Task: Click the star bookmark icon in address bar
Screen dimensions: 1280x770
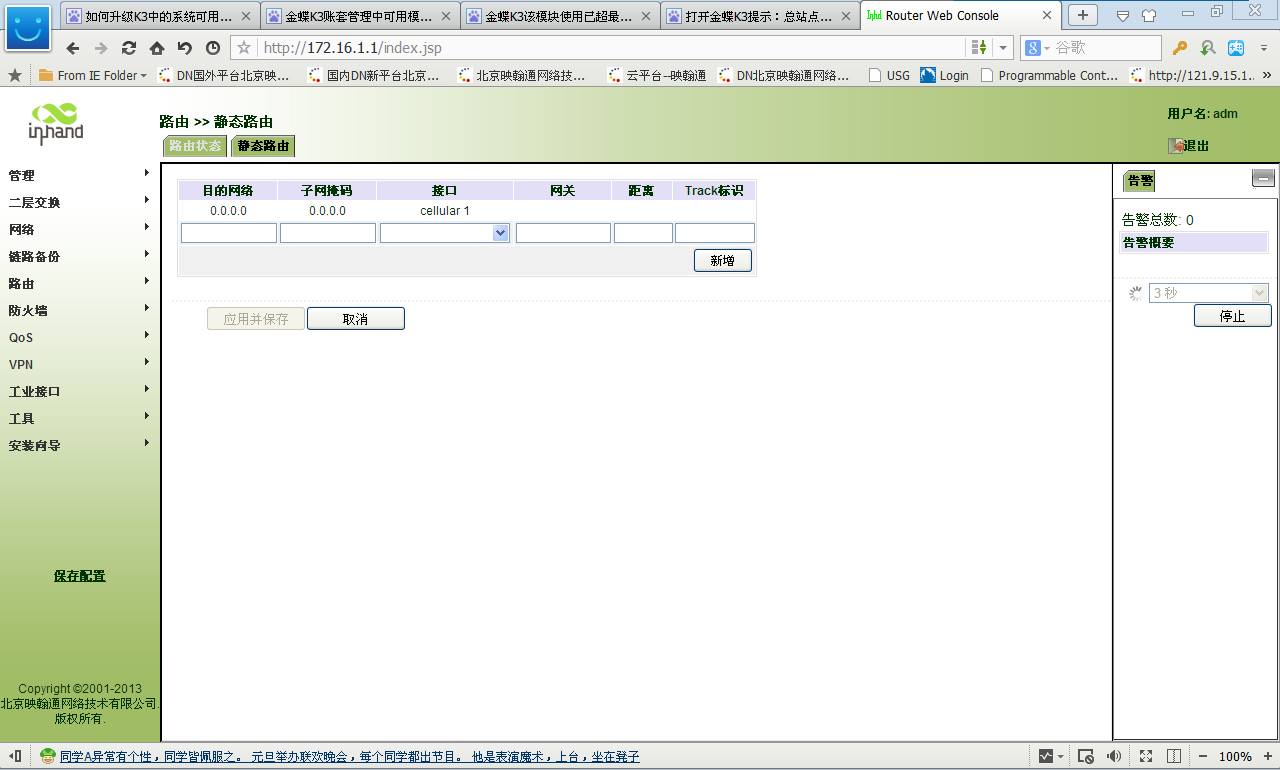Action: (x=244, y=48)
